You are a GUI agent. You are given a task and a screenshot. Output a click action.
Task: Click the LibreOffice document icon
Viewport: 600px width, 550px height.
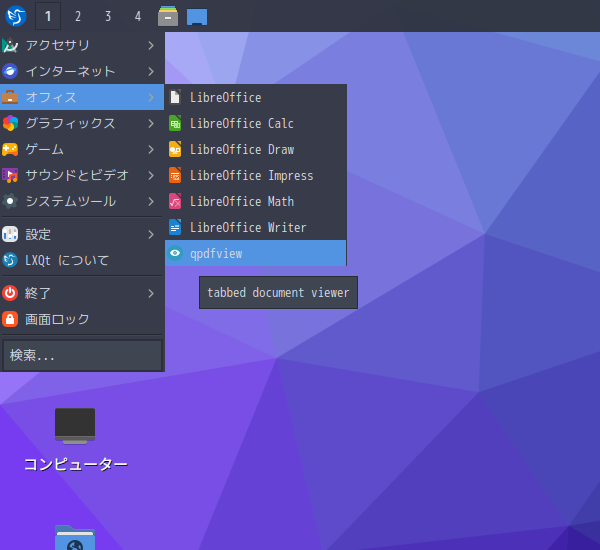point(175,97)
